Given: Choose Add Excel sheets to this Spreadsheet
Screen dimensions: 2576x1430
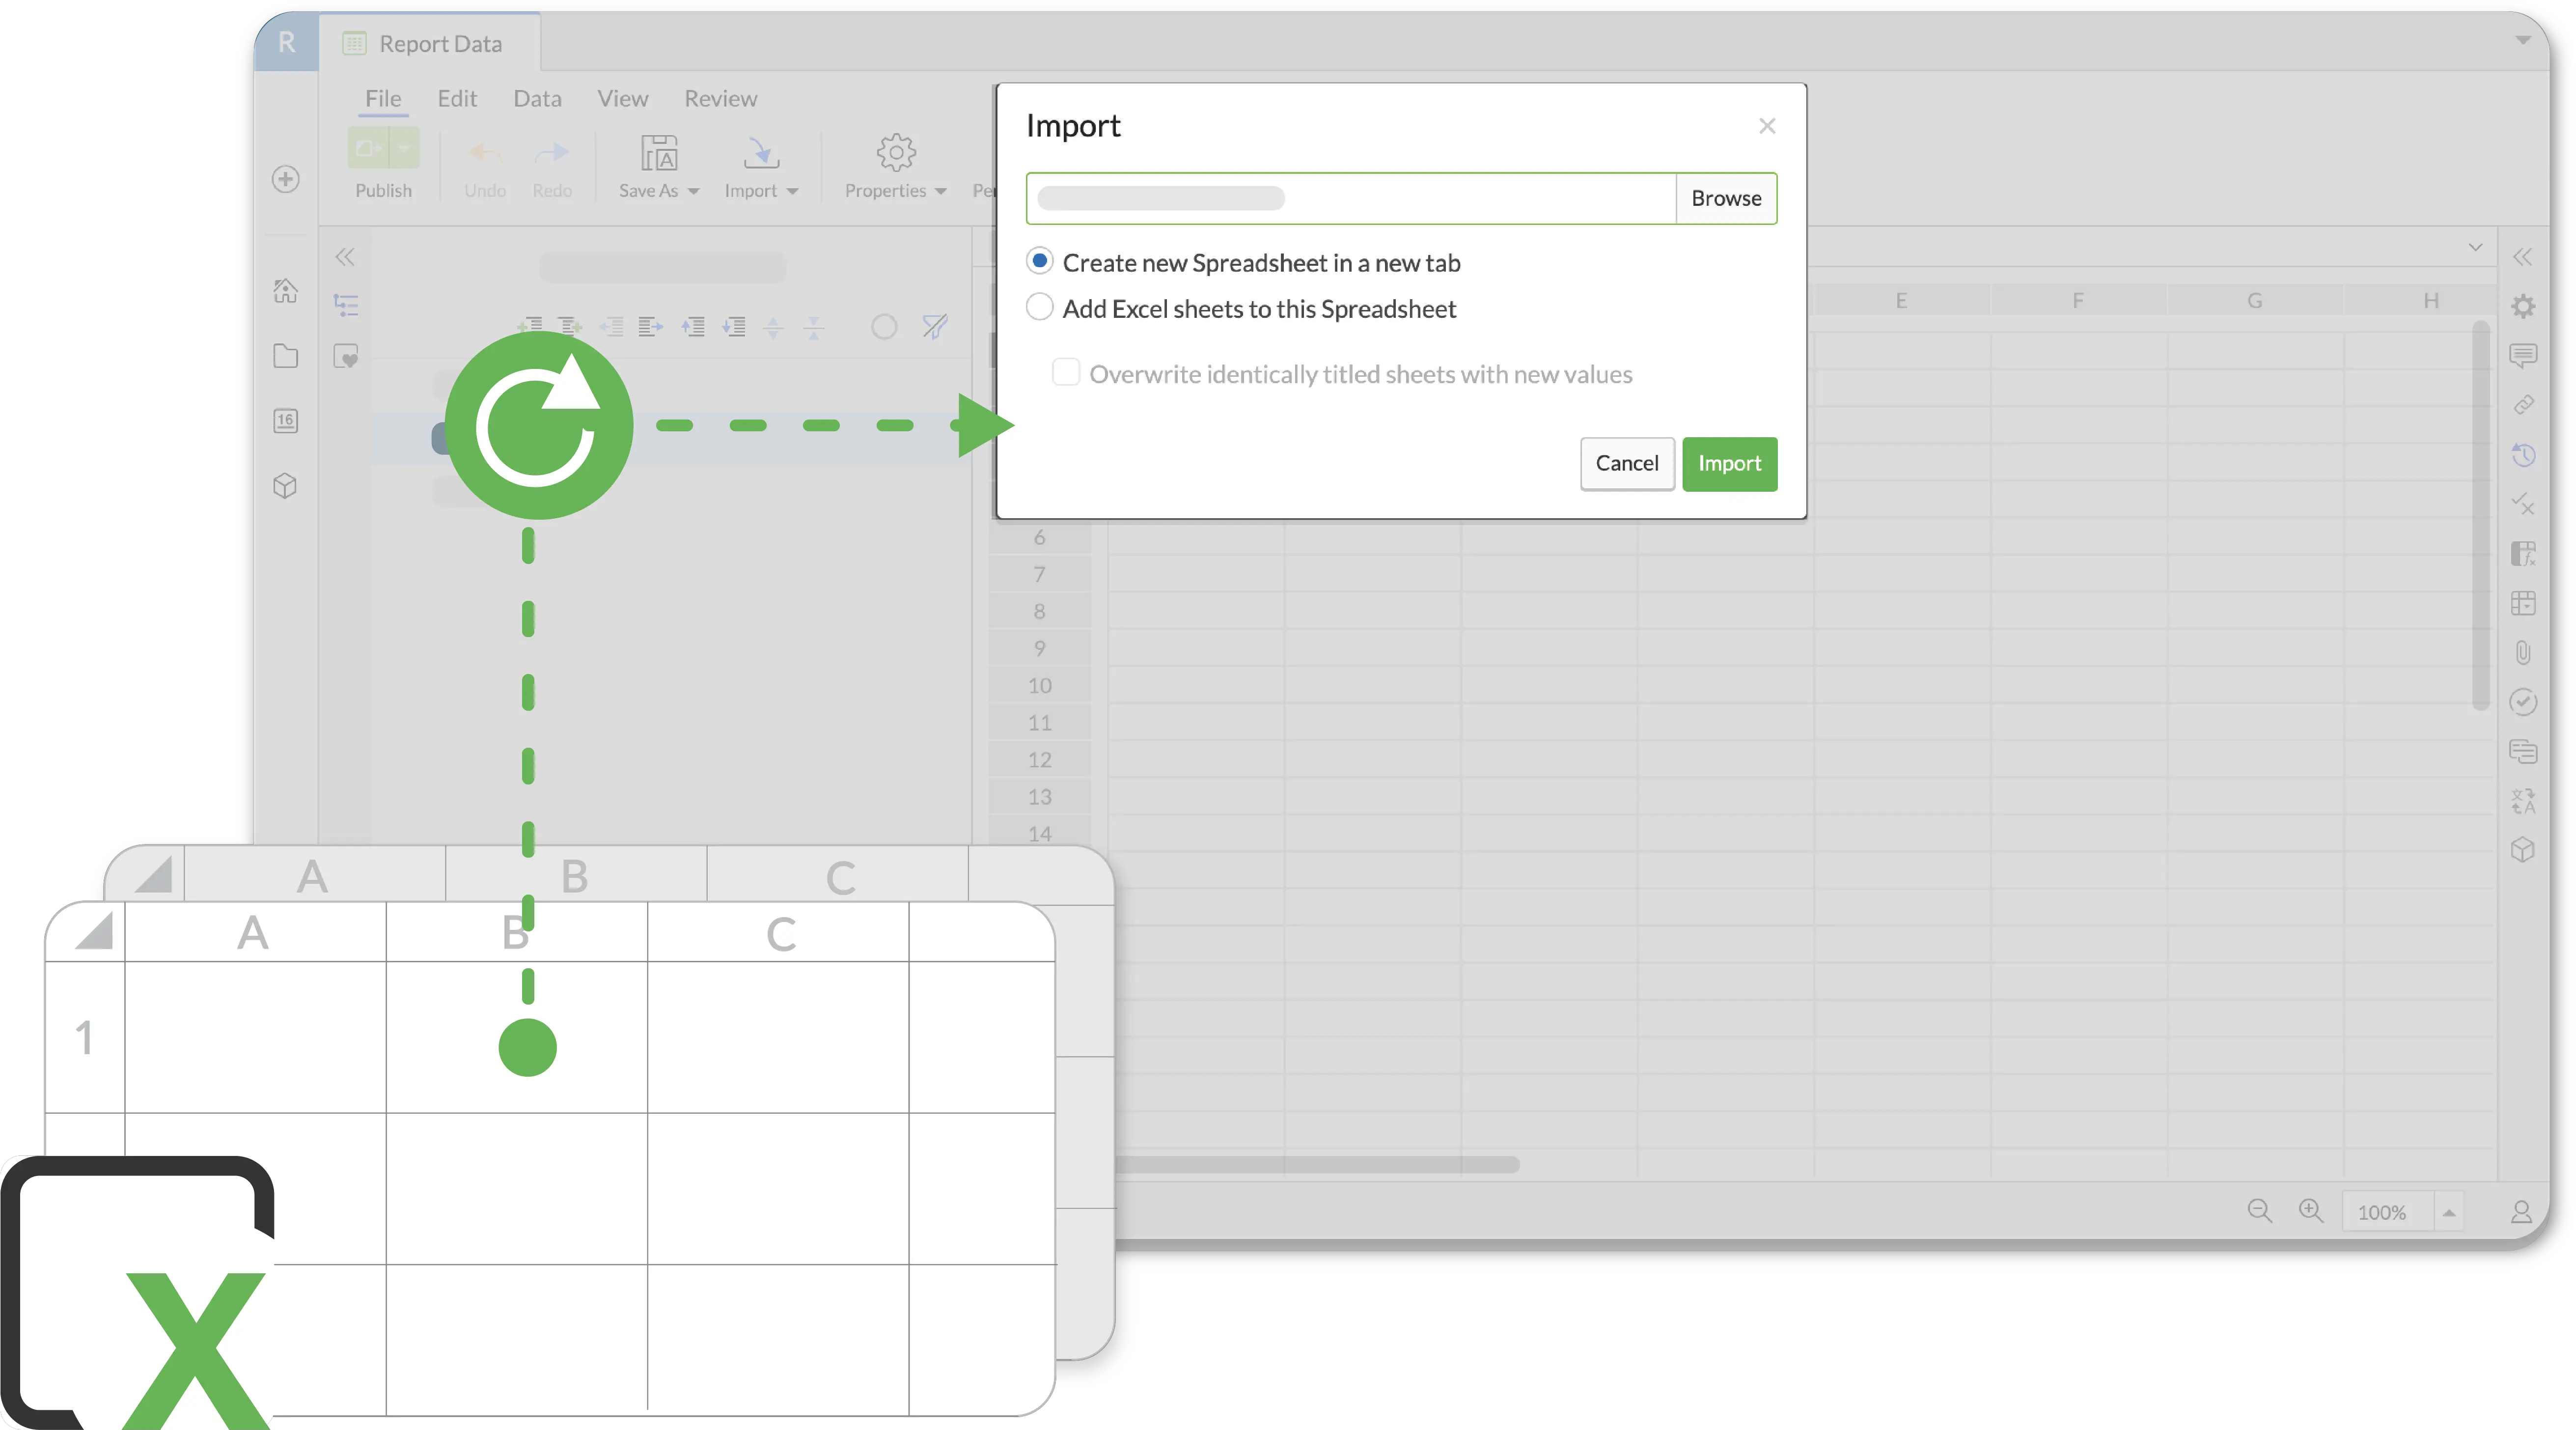Looking at the screenshot, I should 1039,307.
